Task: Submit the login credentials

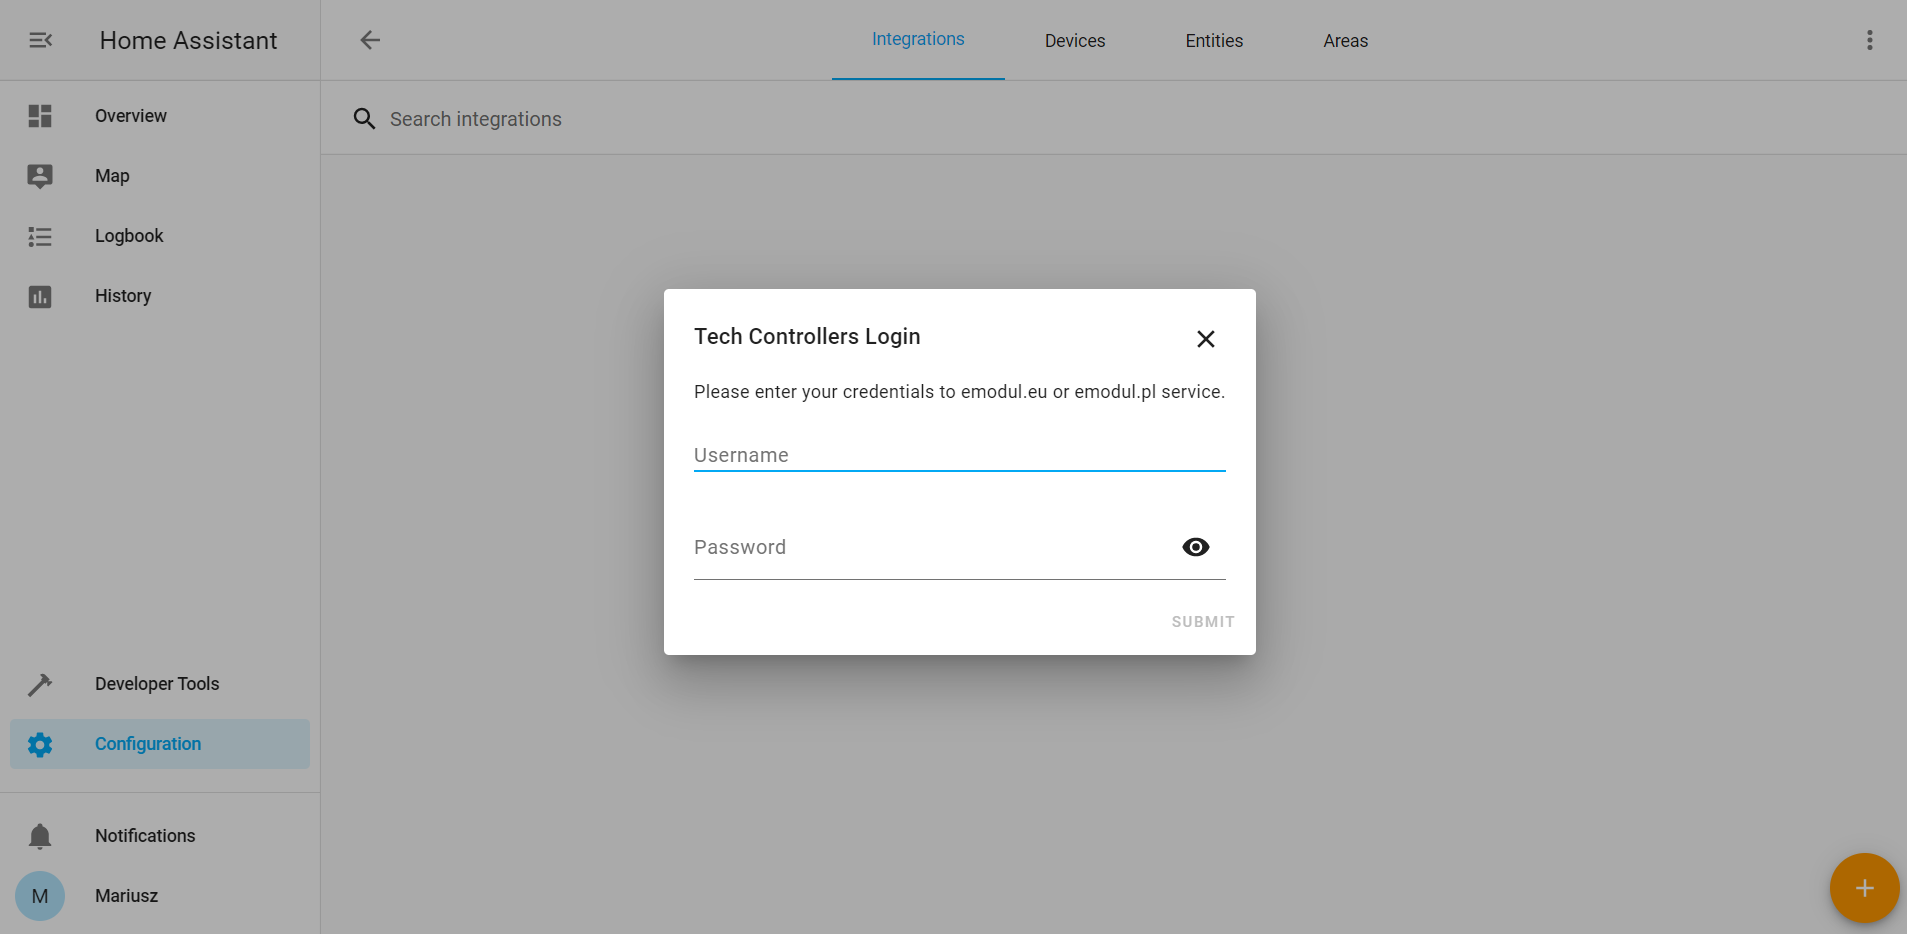Action: tap(1203, 622)
